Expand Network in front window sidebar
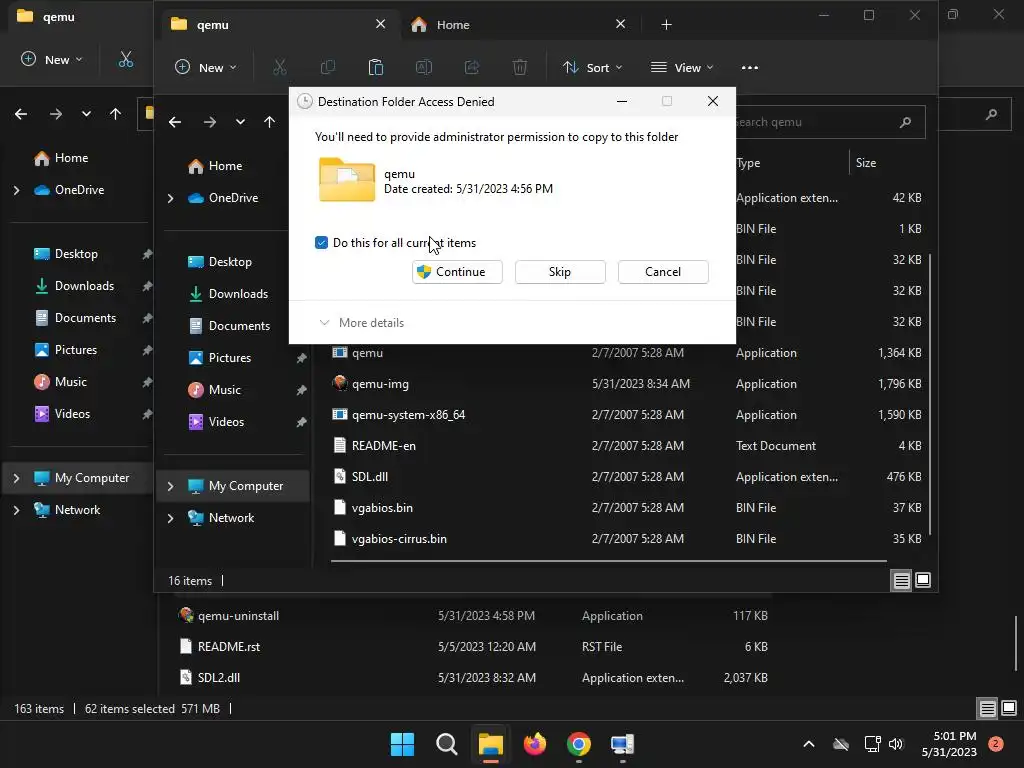Viewport: 1024px width, 768px height. 170,518
